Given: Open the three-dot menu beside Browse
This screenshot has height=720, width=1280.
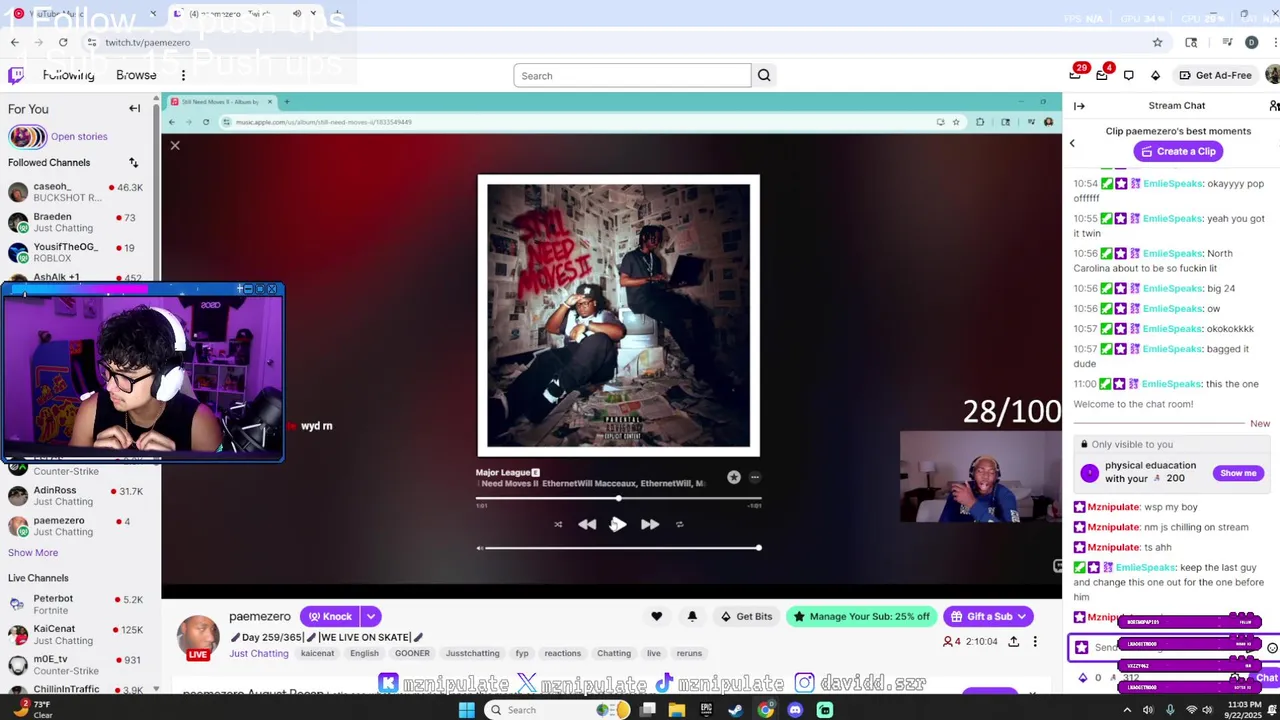Looking at the screenshot, I should (x=183, y=75).
